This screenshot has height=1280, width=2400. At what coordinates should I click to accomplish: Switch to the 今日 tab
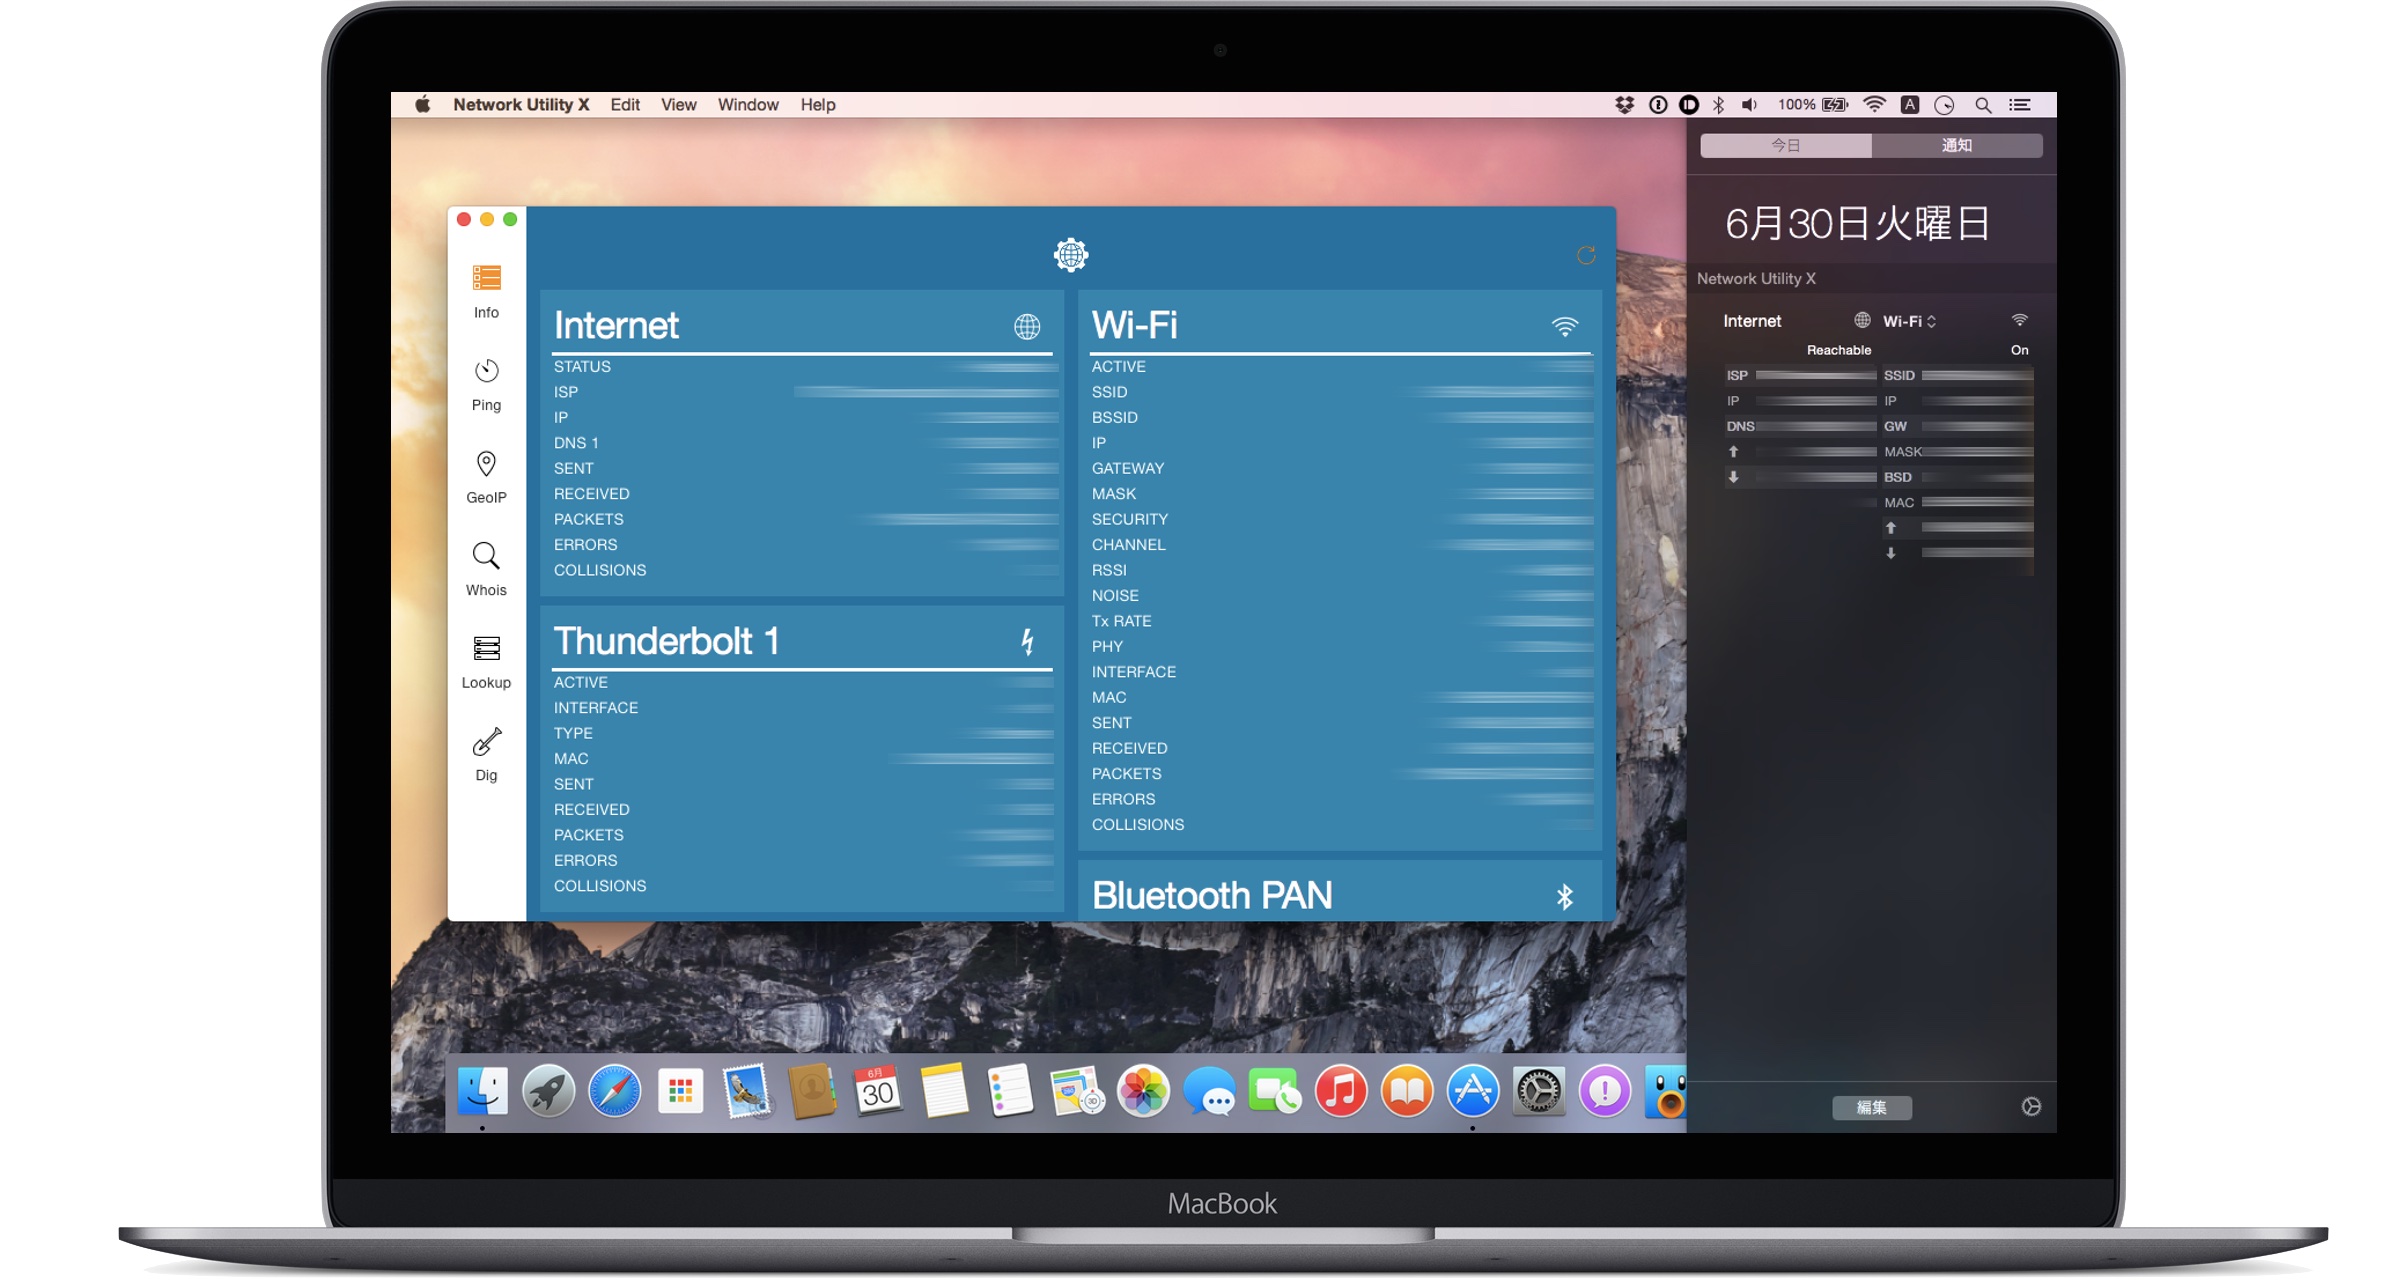tap(1785, 146)
